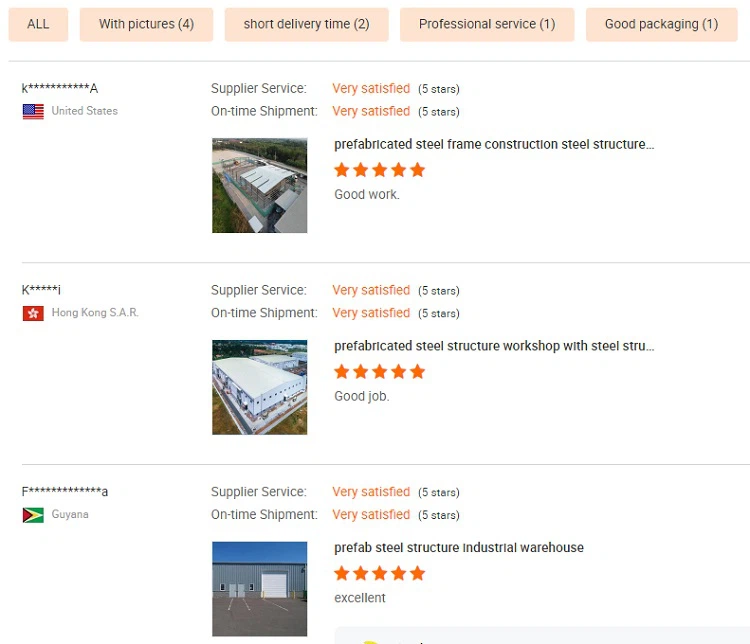This screenshot has width=750, height=644.
Task: Open prefabricated steel structure workshop product link
Action: [494, 346]
